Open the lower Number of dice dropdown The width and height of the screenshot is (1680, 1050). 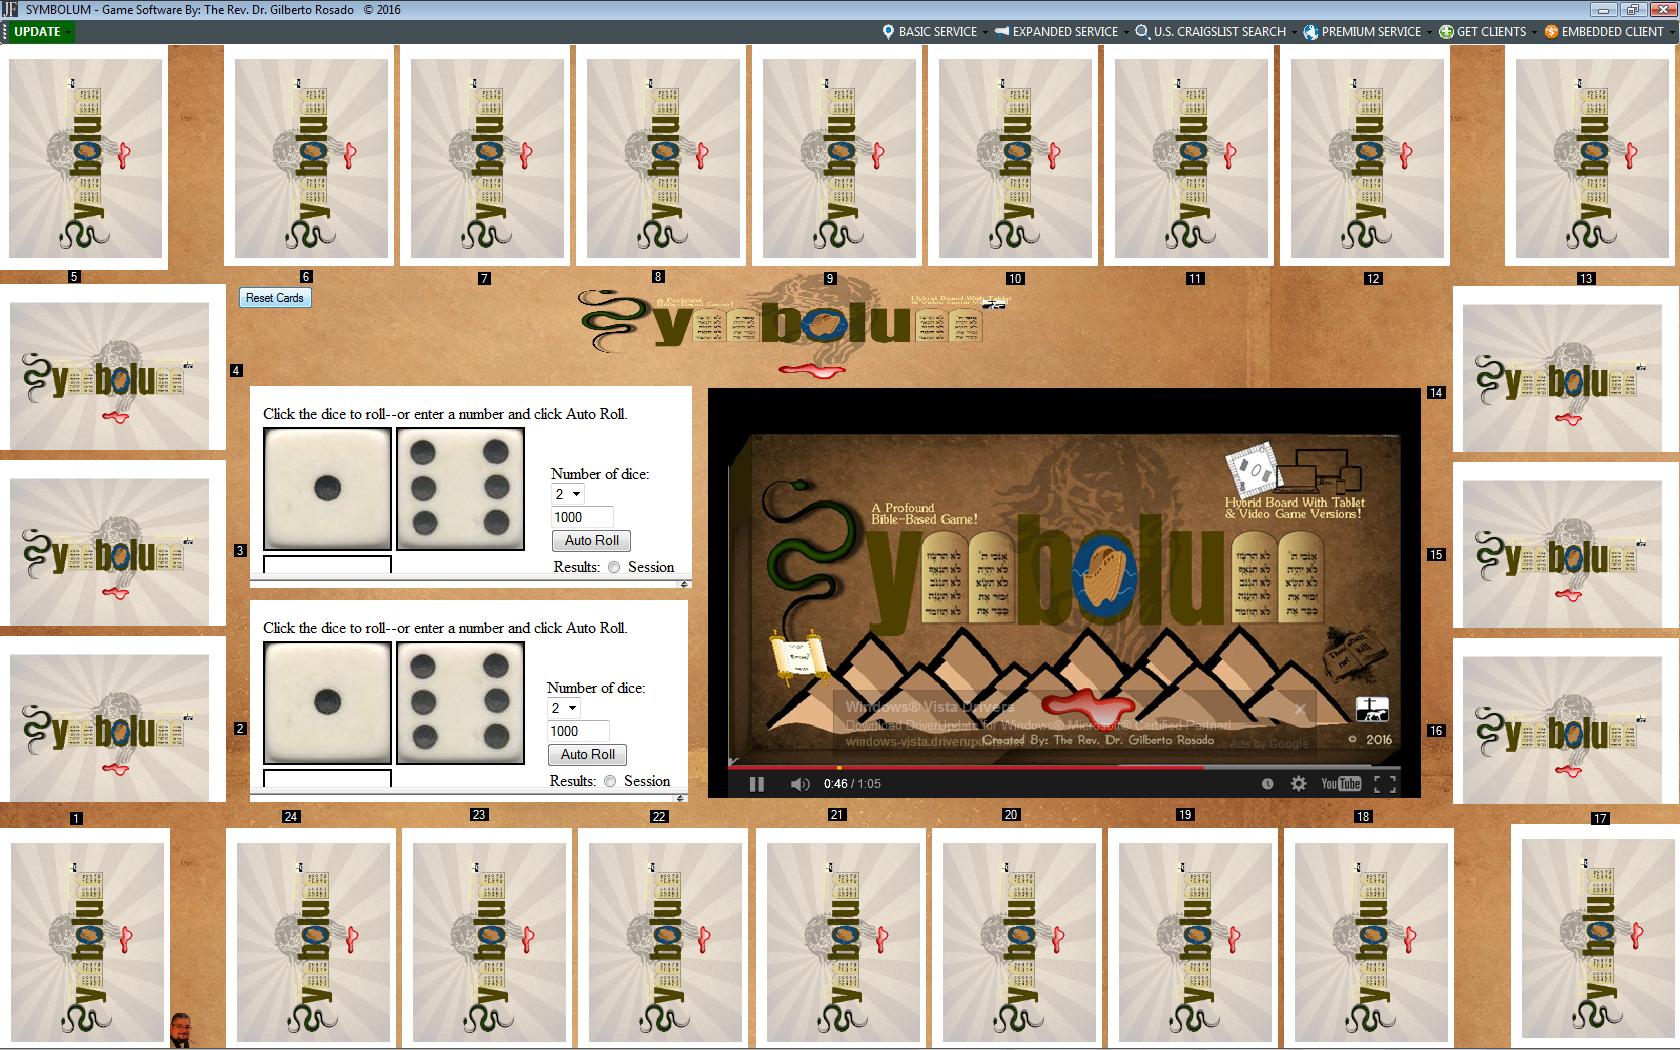563,708
